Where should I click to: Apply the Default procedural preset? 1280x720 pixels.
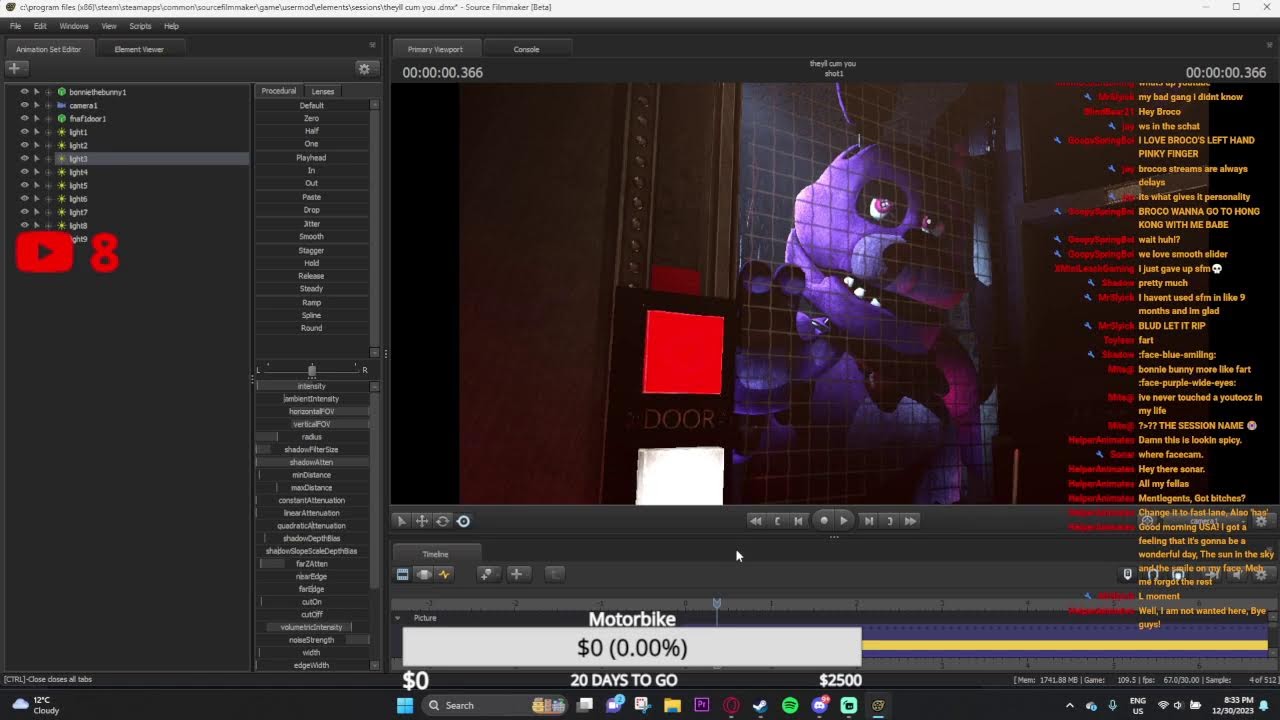click(x=311, y=105)
